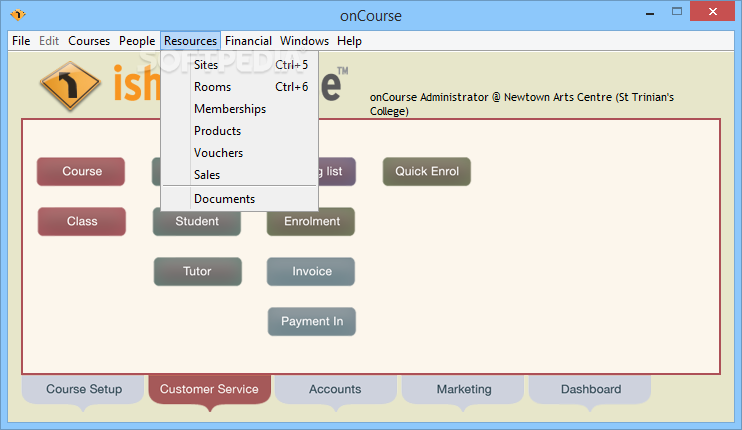
Task: Open the Financial menu
Action: pos(248,41)
